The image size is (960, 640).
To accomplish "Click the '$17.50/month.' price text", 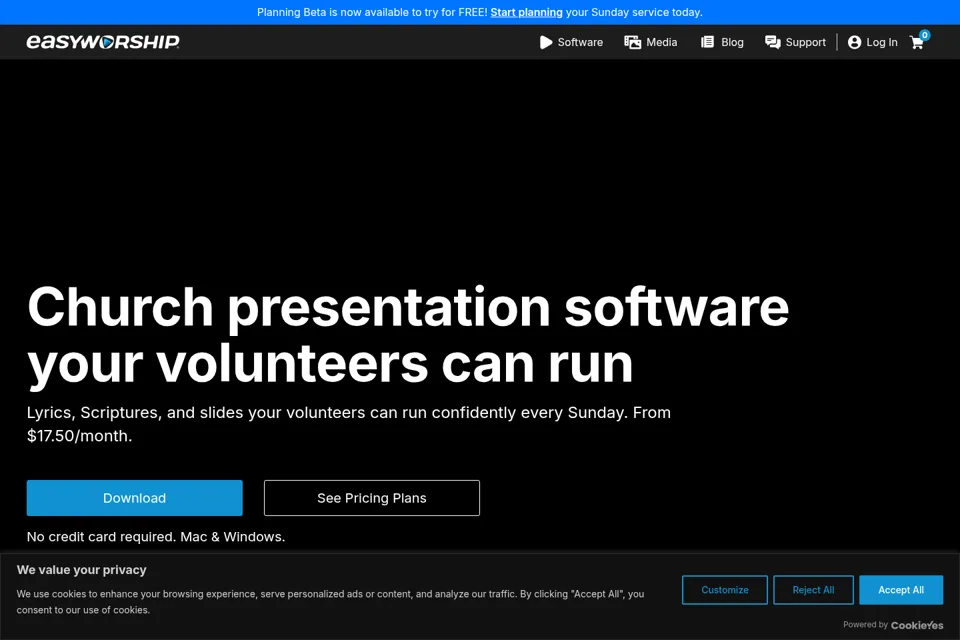I will point(80,436).
